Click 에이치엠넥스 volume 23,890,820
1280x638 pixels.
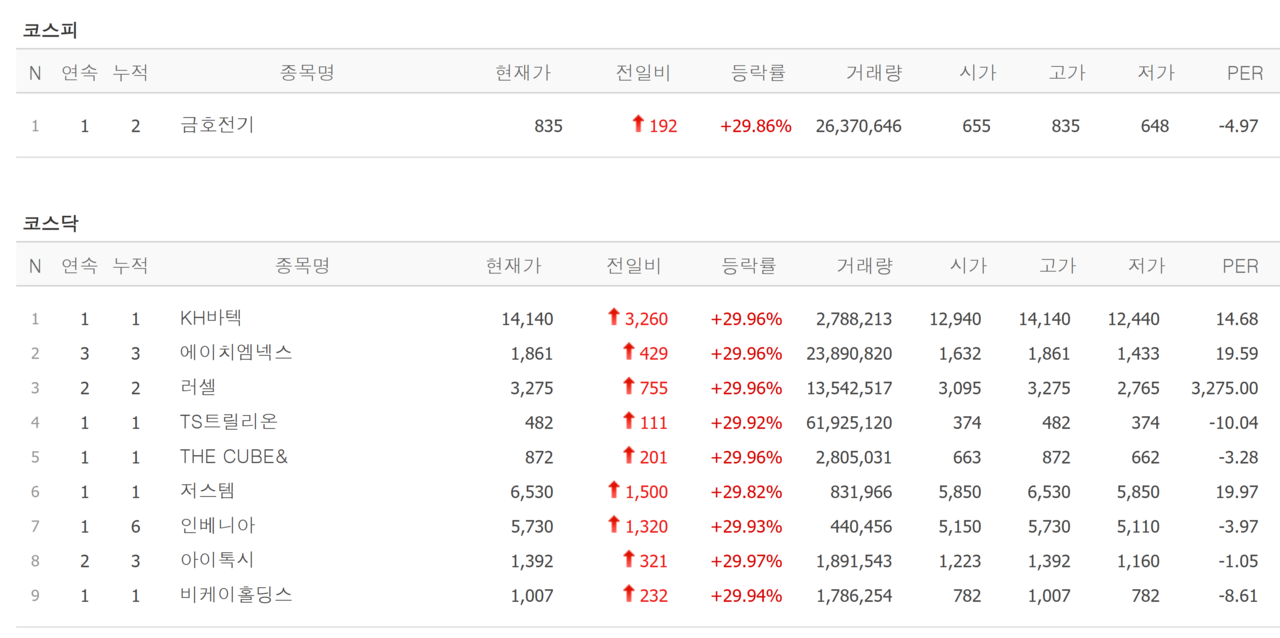point(849,353)
